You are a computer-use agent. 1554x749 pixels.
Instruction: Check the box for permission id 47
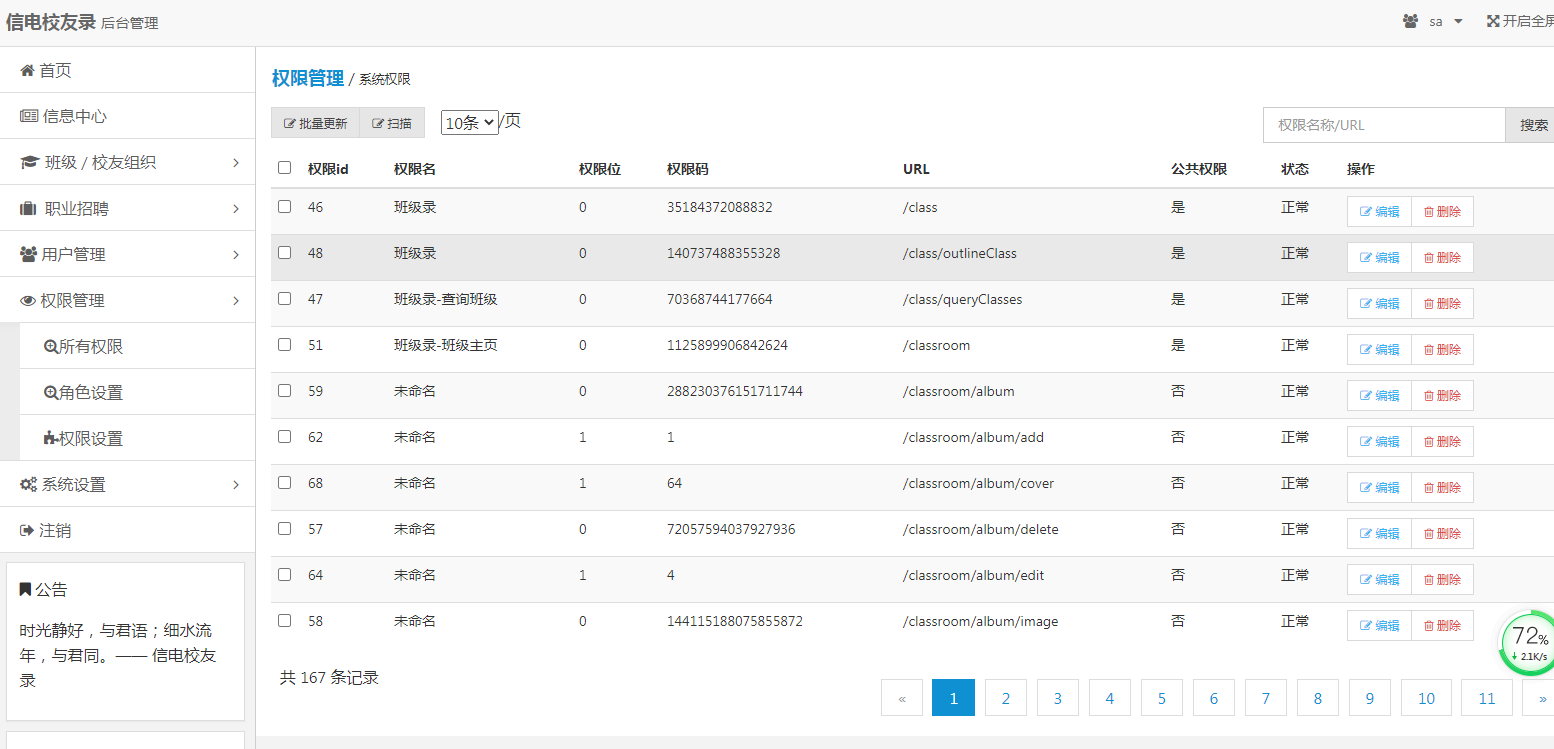(285, 299)
